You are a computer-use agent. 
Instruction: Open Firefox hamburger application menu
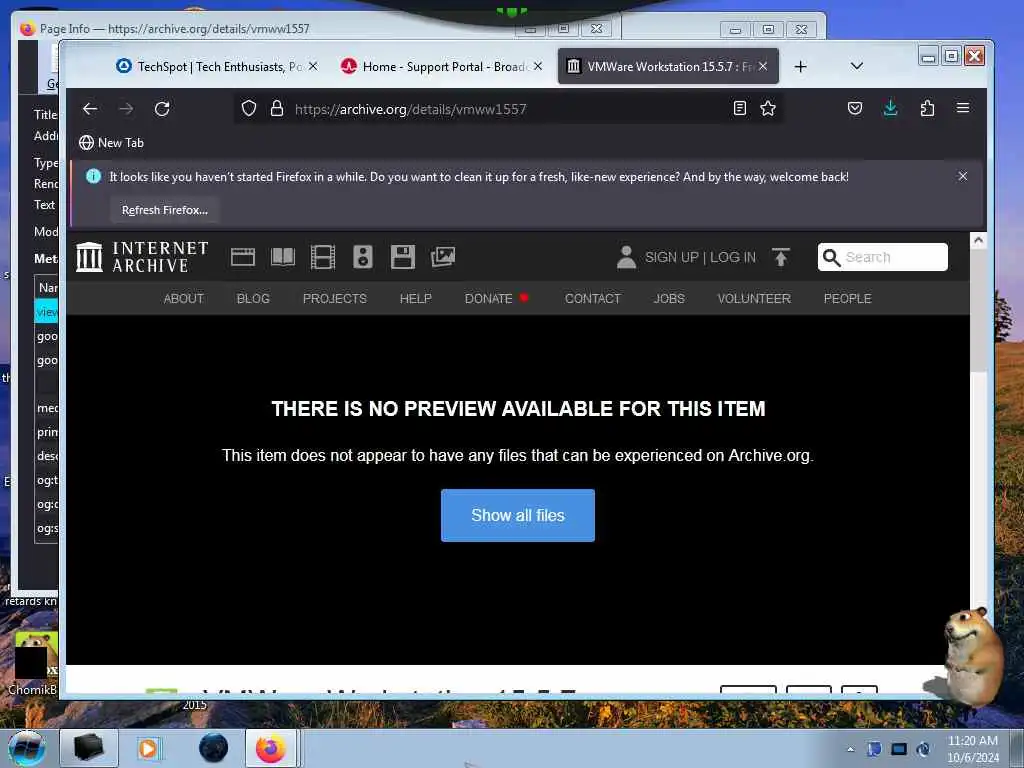point(963,108)
